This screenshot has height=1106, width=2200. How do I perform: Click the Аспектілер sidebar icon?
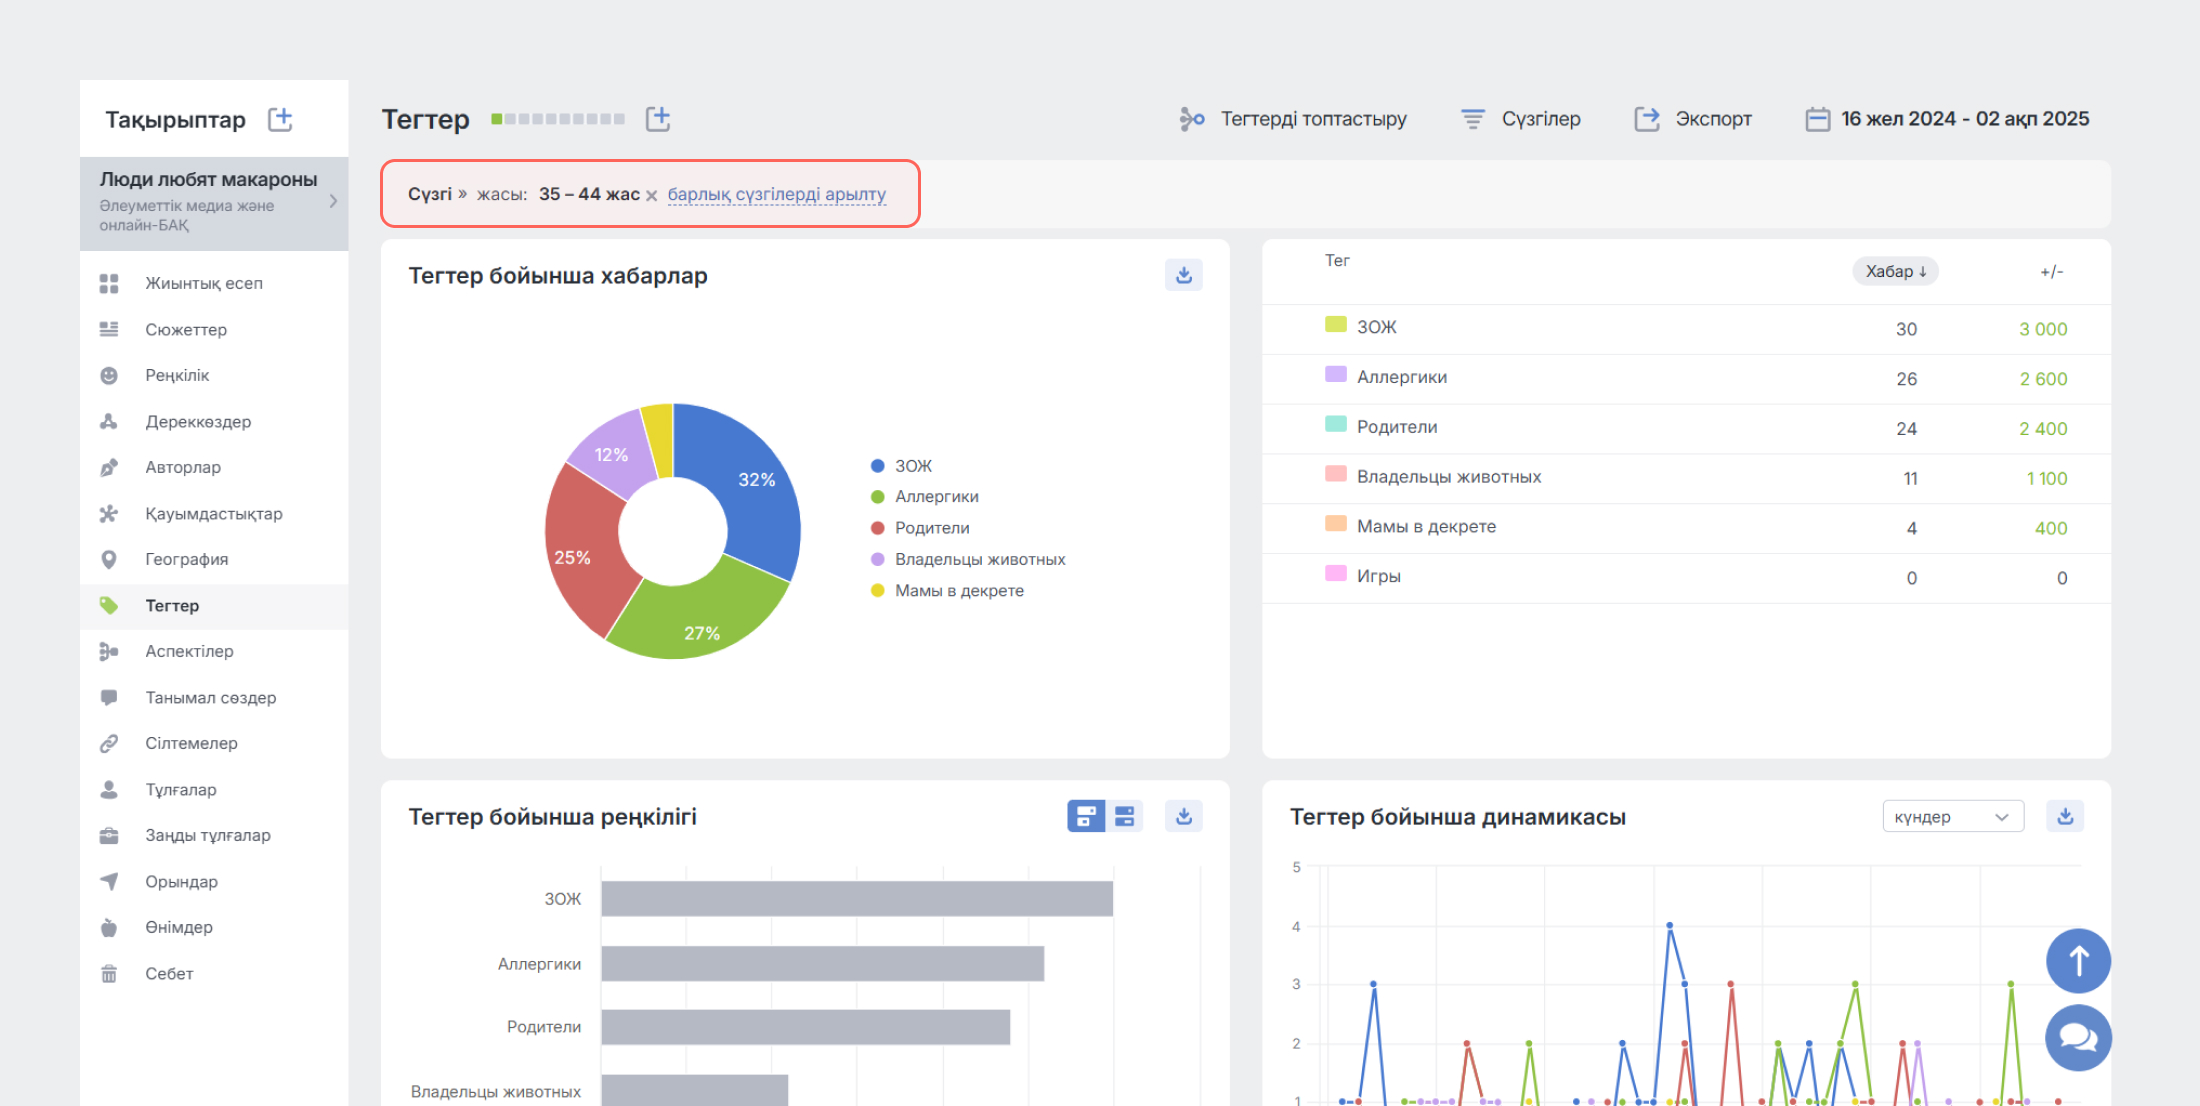pyautogui.click(x=109, y=651)
